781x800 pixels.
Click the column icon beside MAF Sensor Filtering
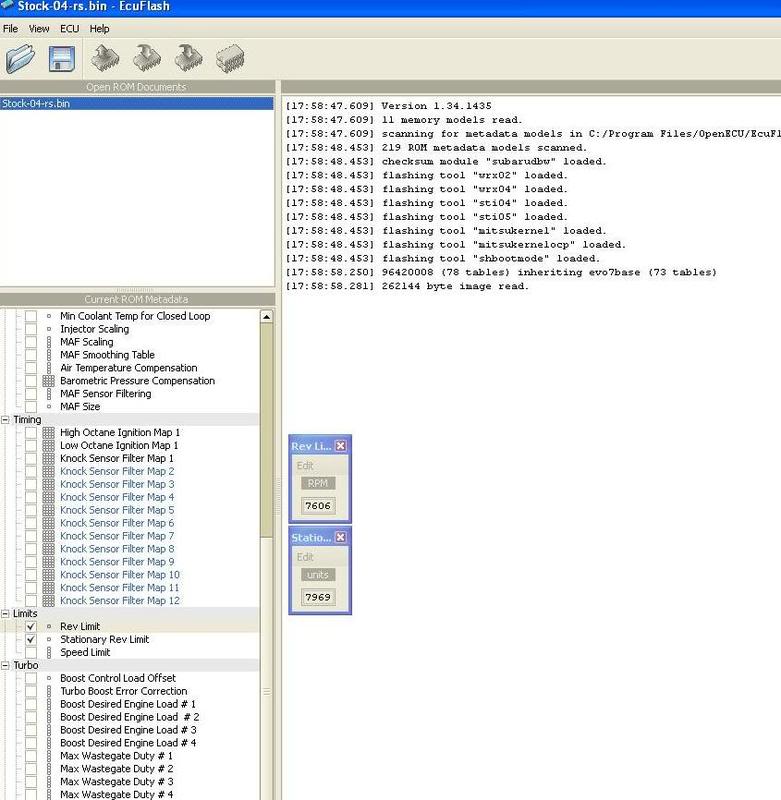49,393
